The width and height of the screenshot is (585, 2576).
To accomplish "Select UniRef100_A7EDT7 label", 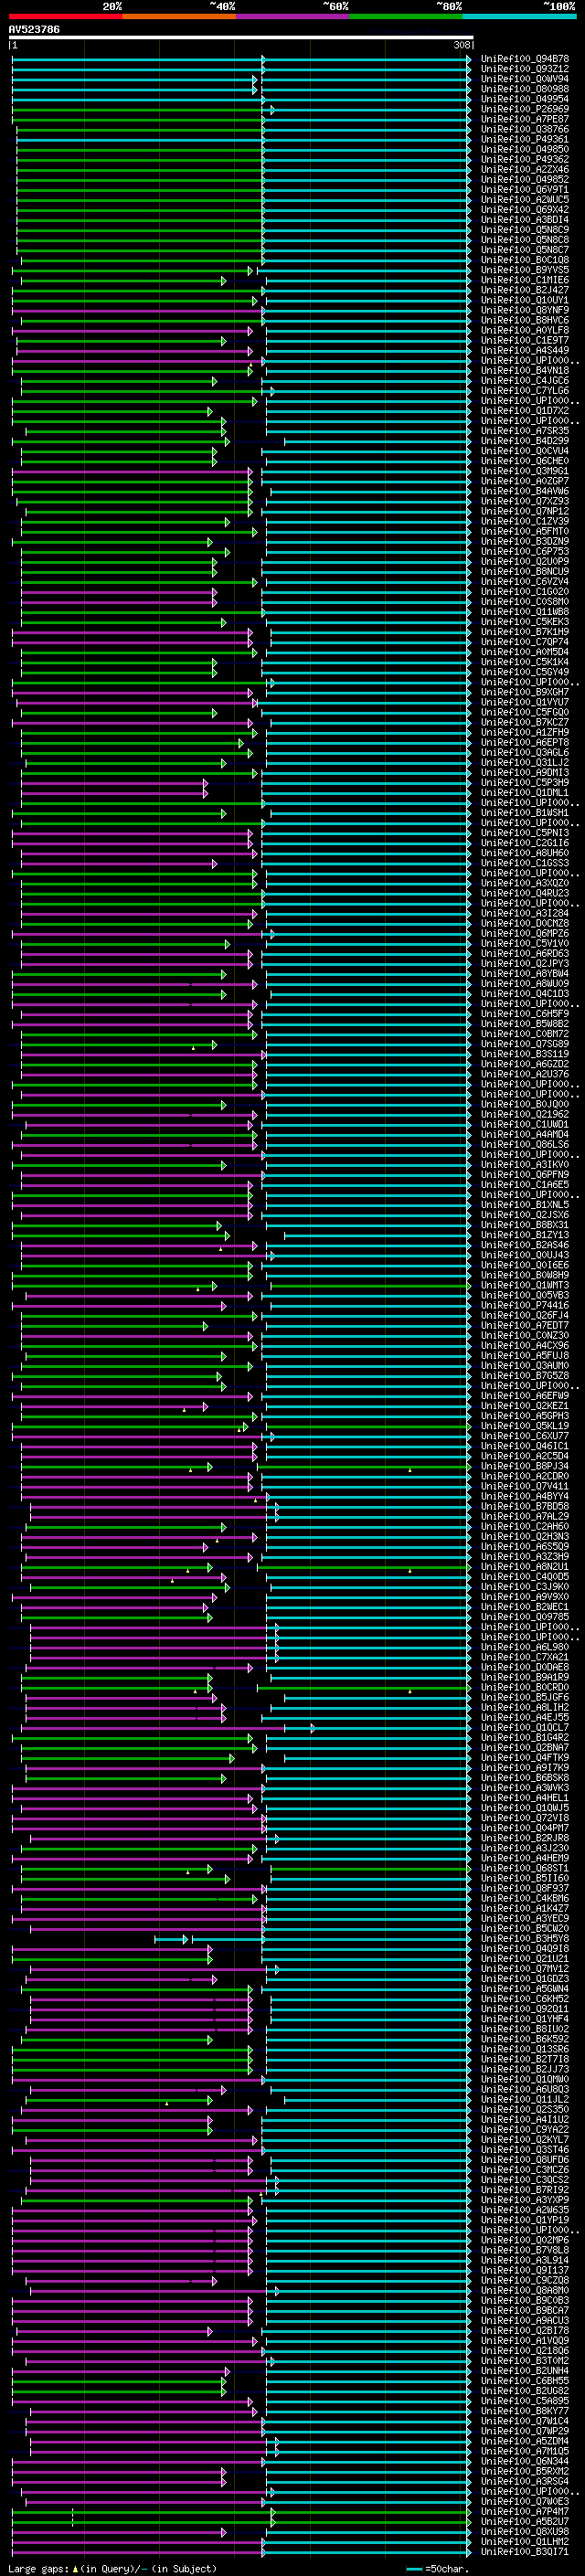I will tap(525, 1325).
